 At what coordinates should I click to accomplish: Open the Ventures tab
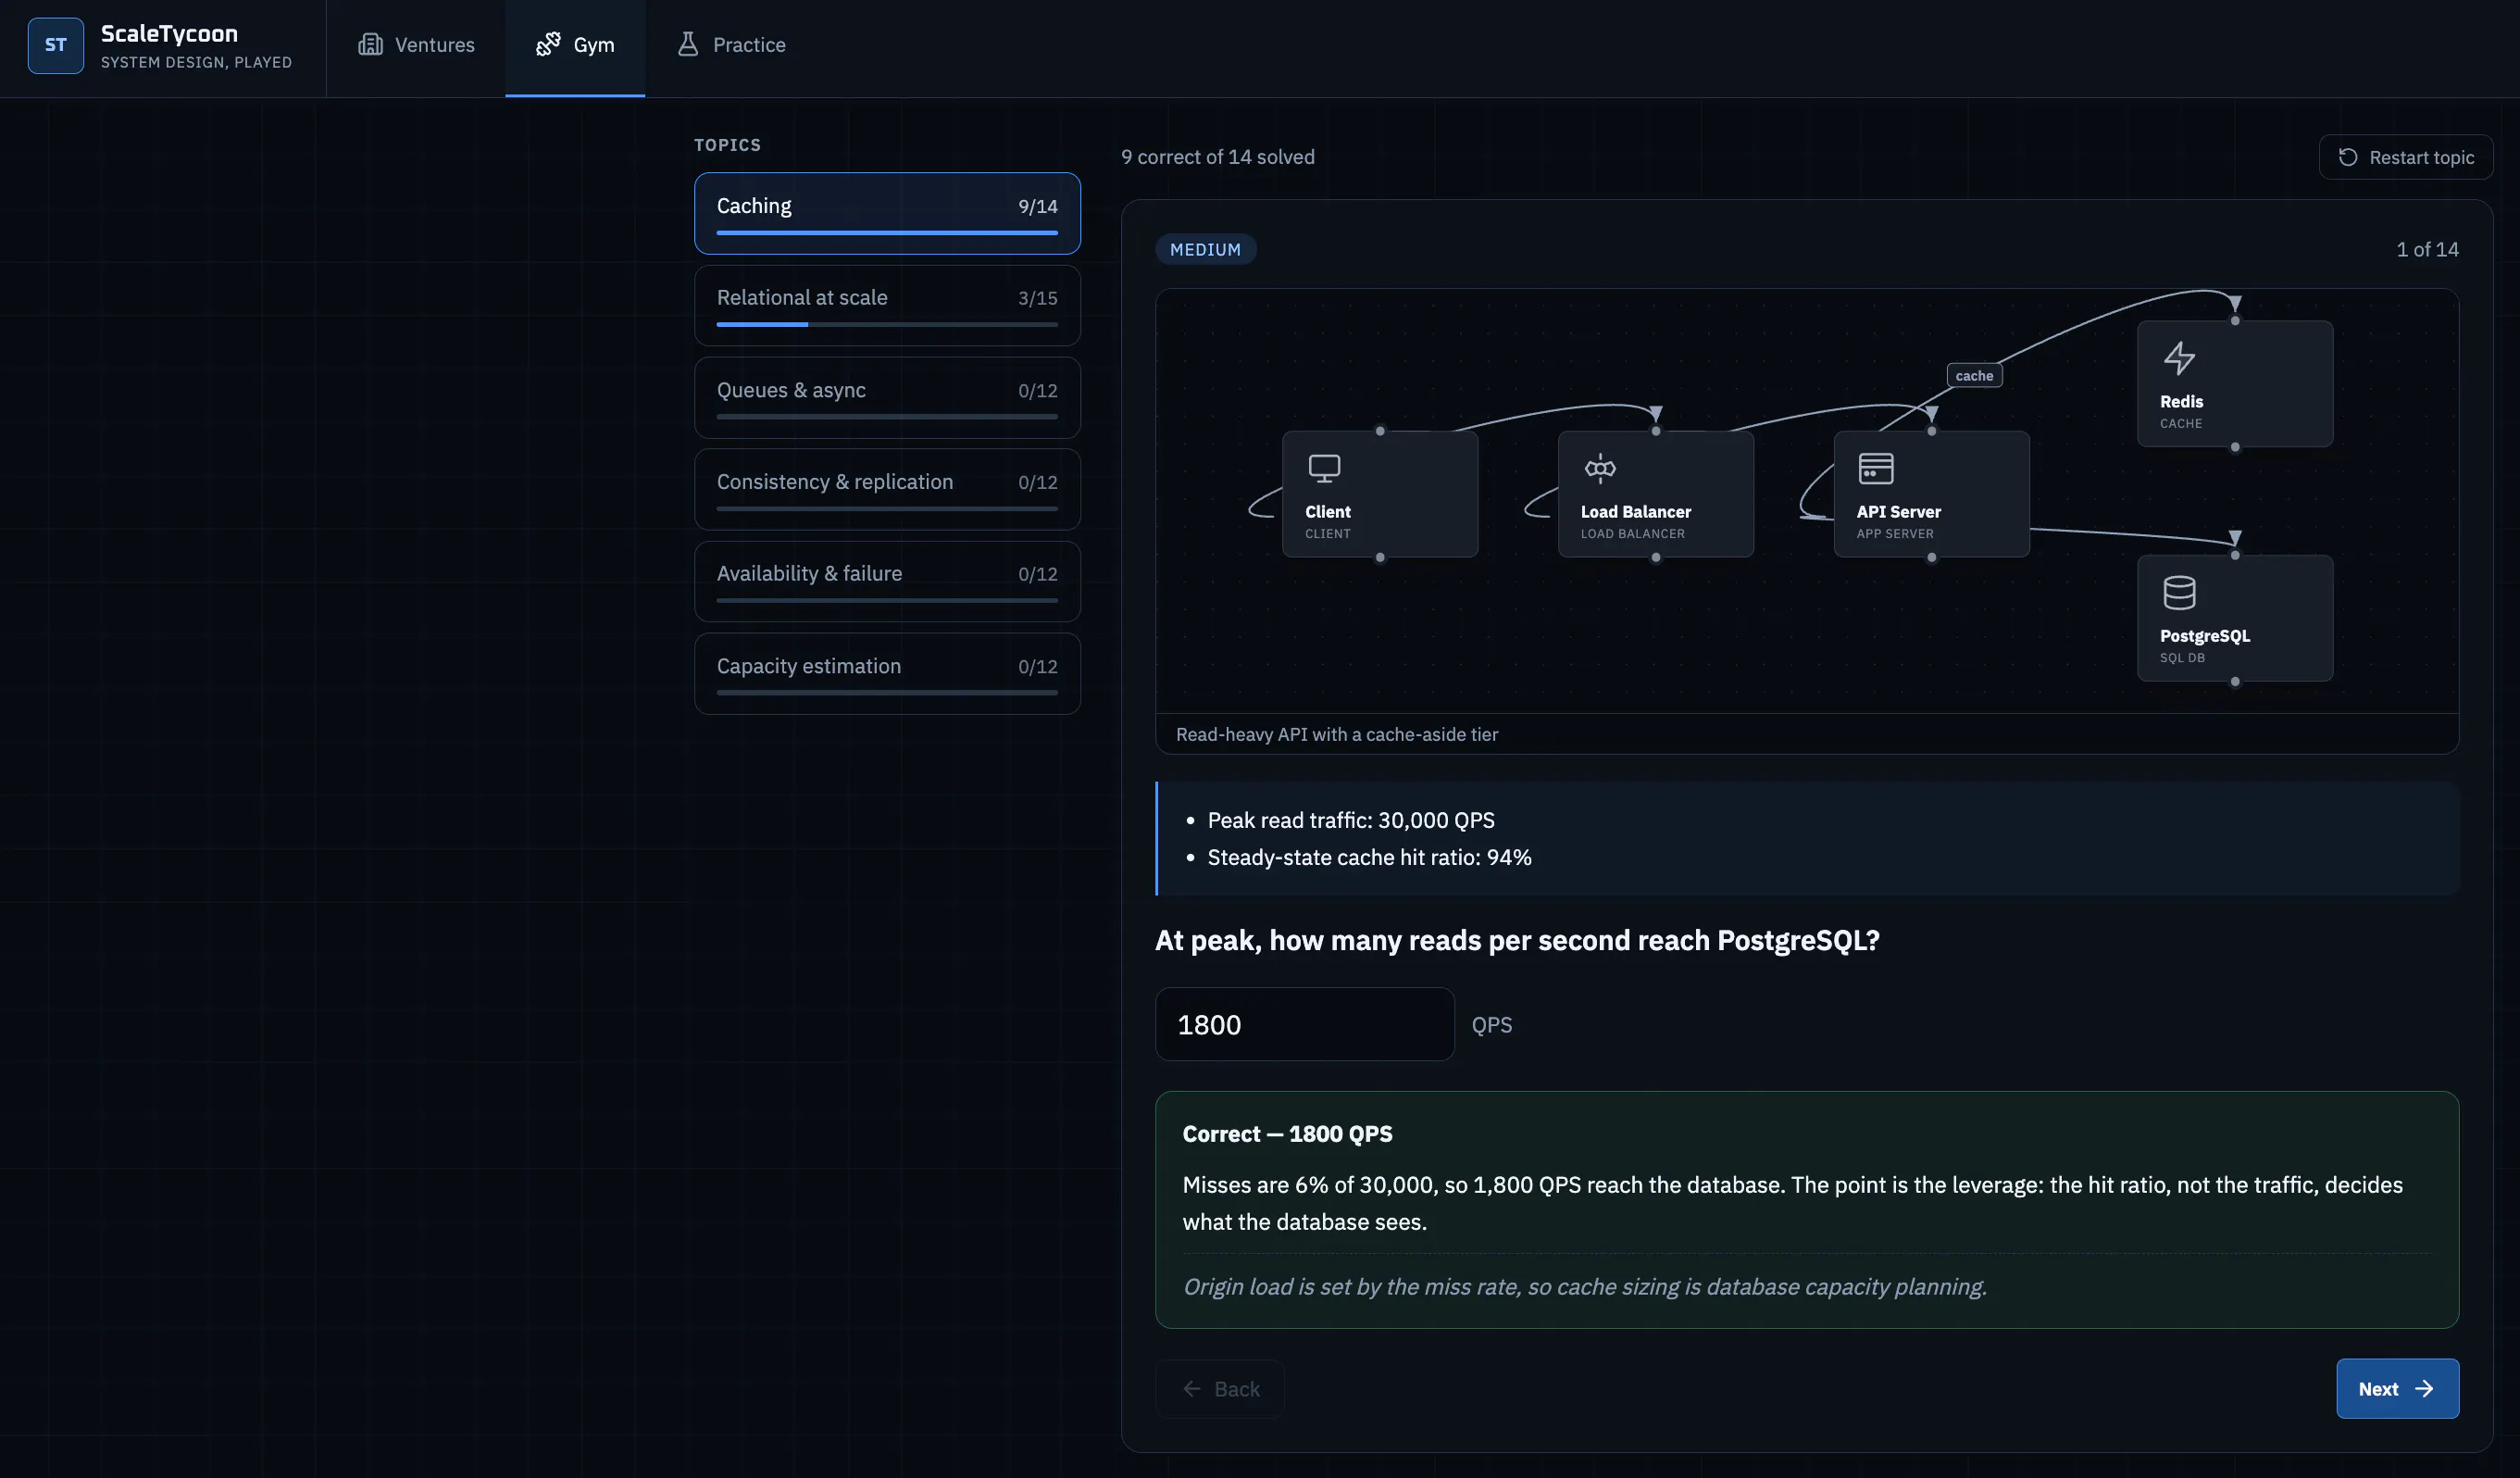point(416,48)
